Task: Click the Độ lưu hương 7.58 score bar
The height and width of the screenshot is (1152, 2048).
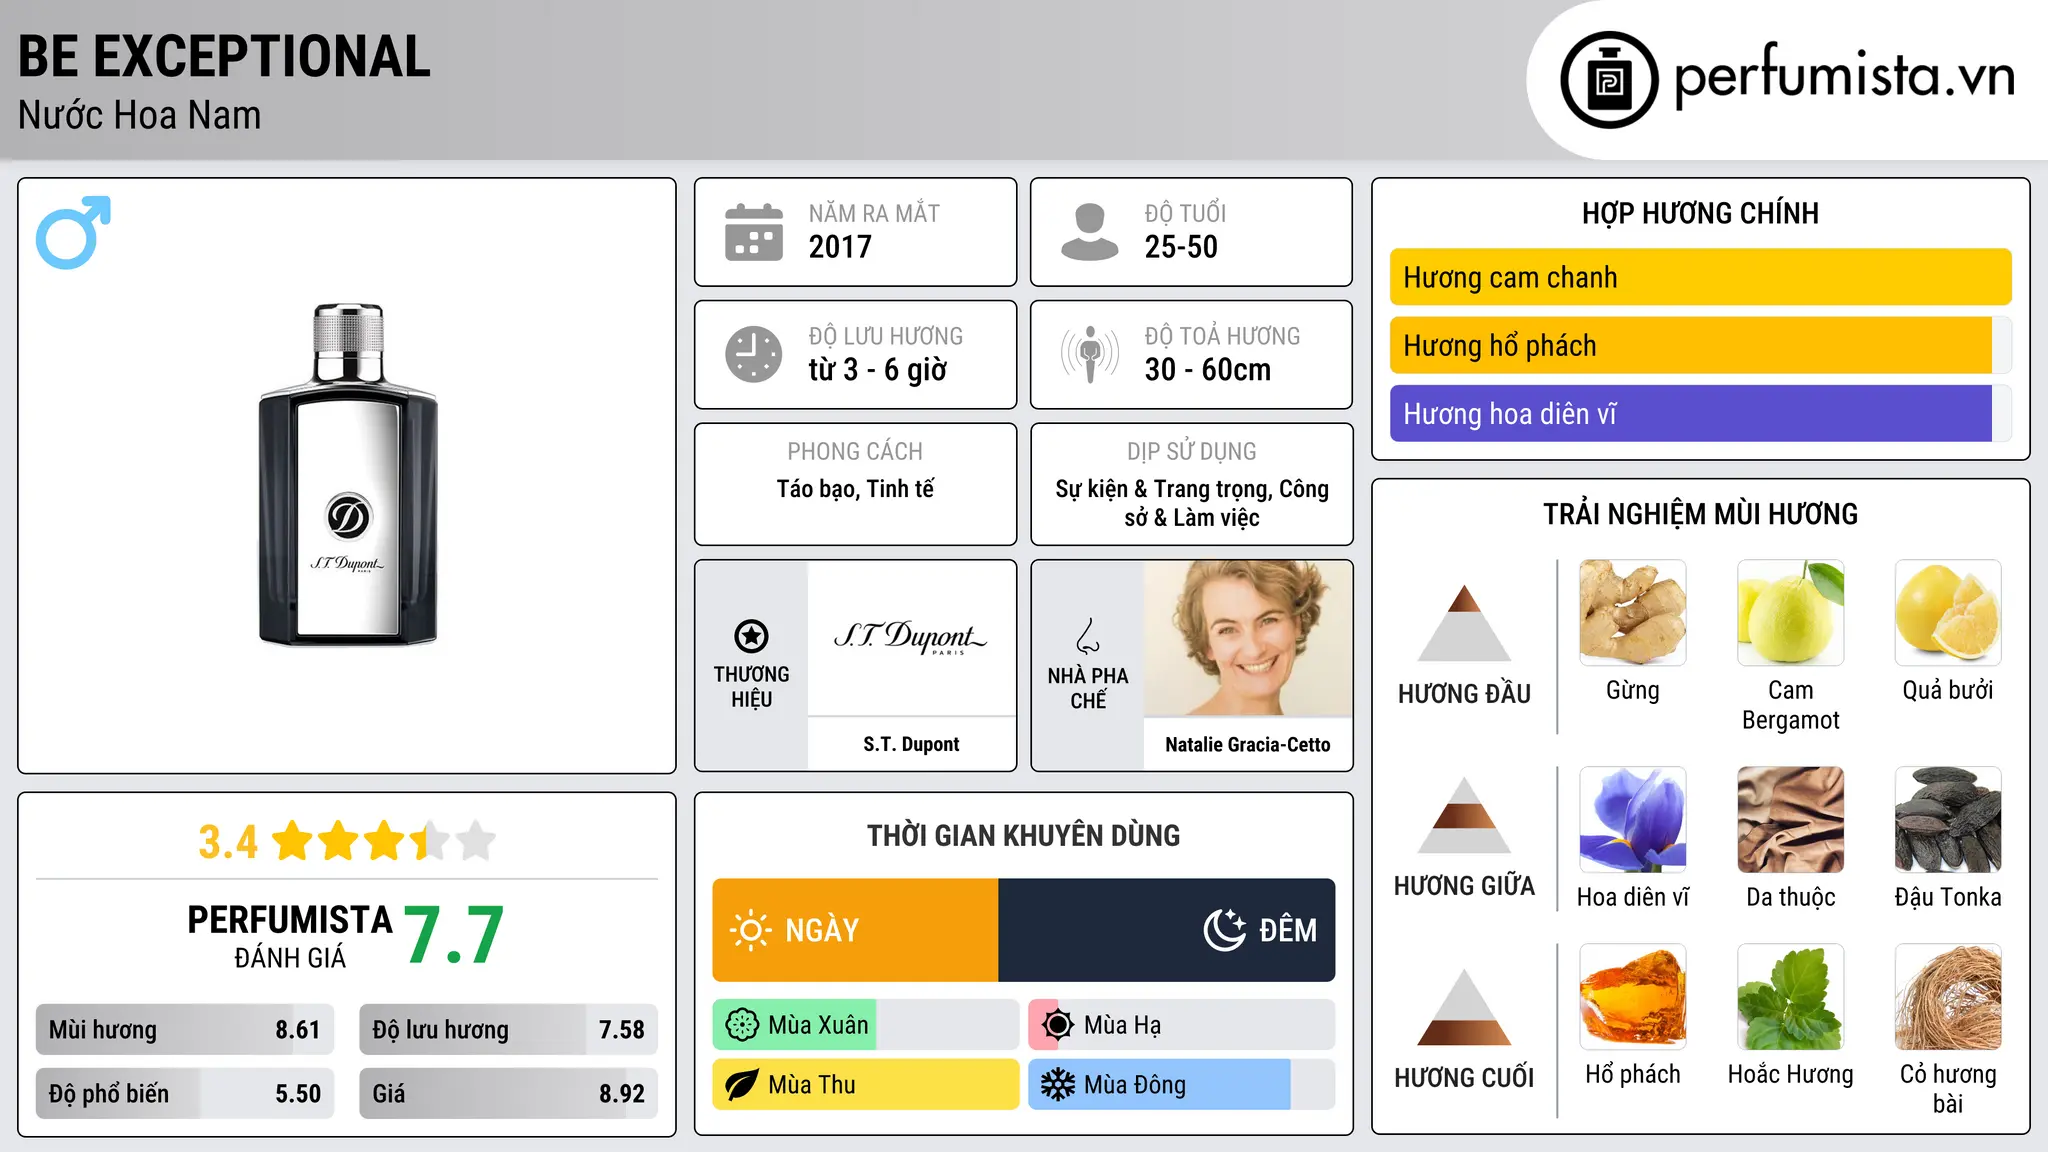Action: click(508, 1030)
